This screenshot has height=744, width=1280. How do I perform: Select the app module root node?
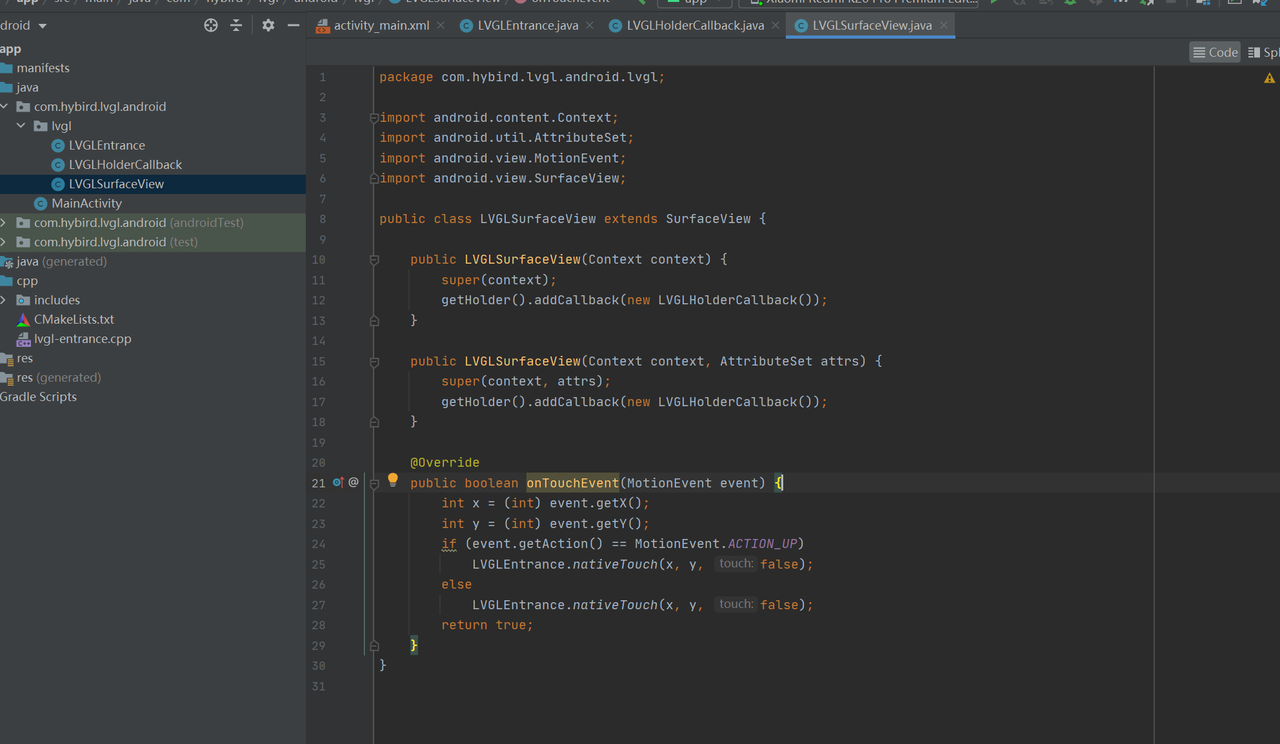11,49
